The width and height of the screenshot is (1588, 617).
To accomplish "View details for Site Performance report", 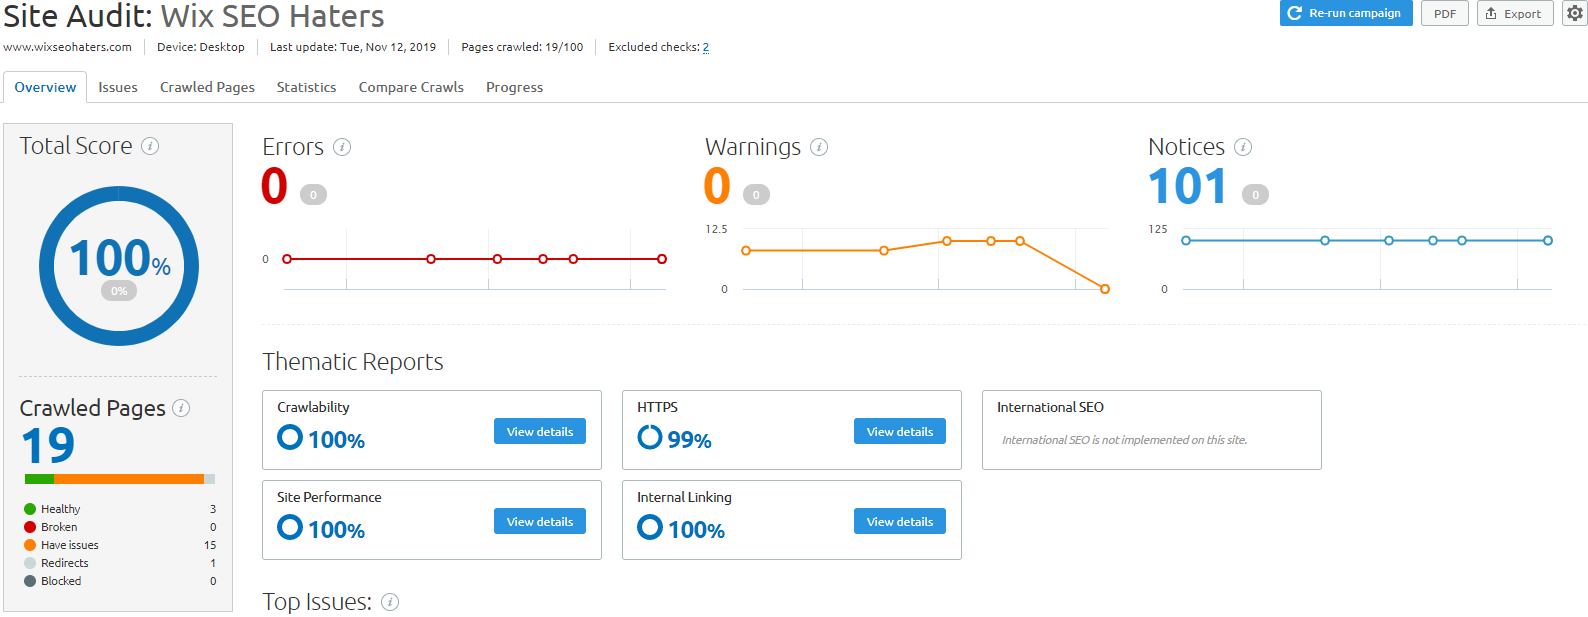I will (540, 521).
